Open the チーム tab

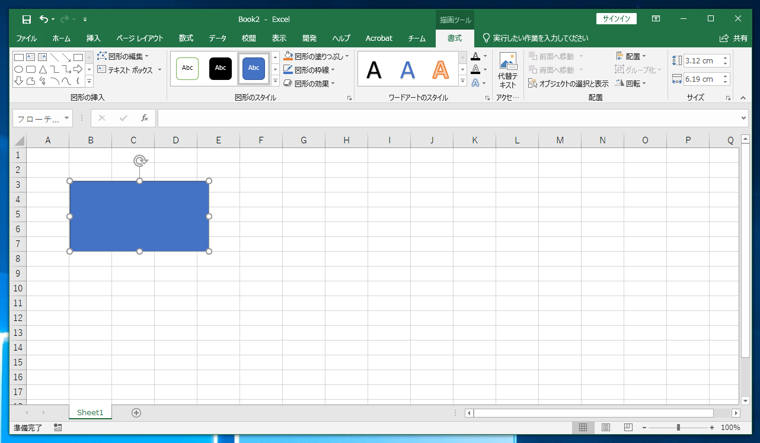pos(416,38)
